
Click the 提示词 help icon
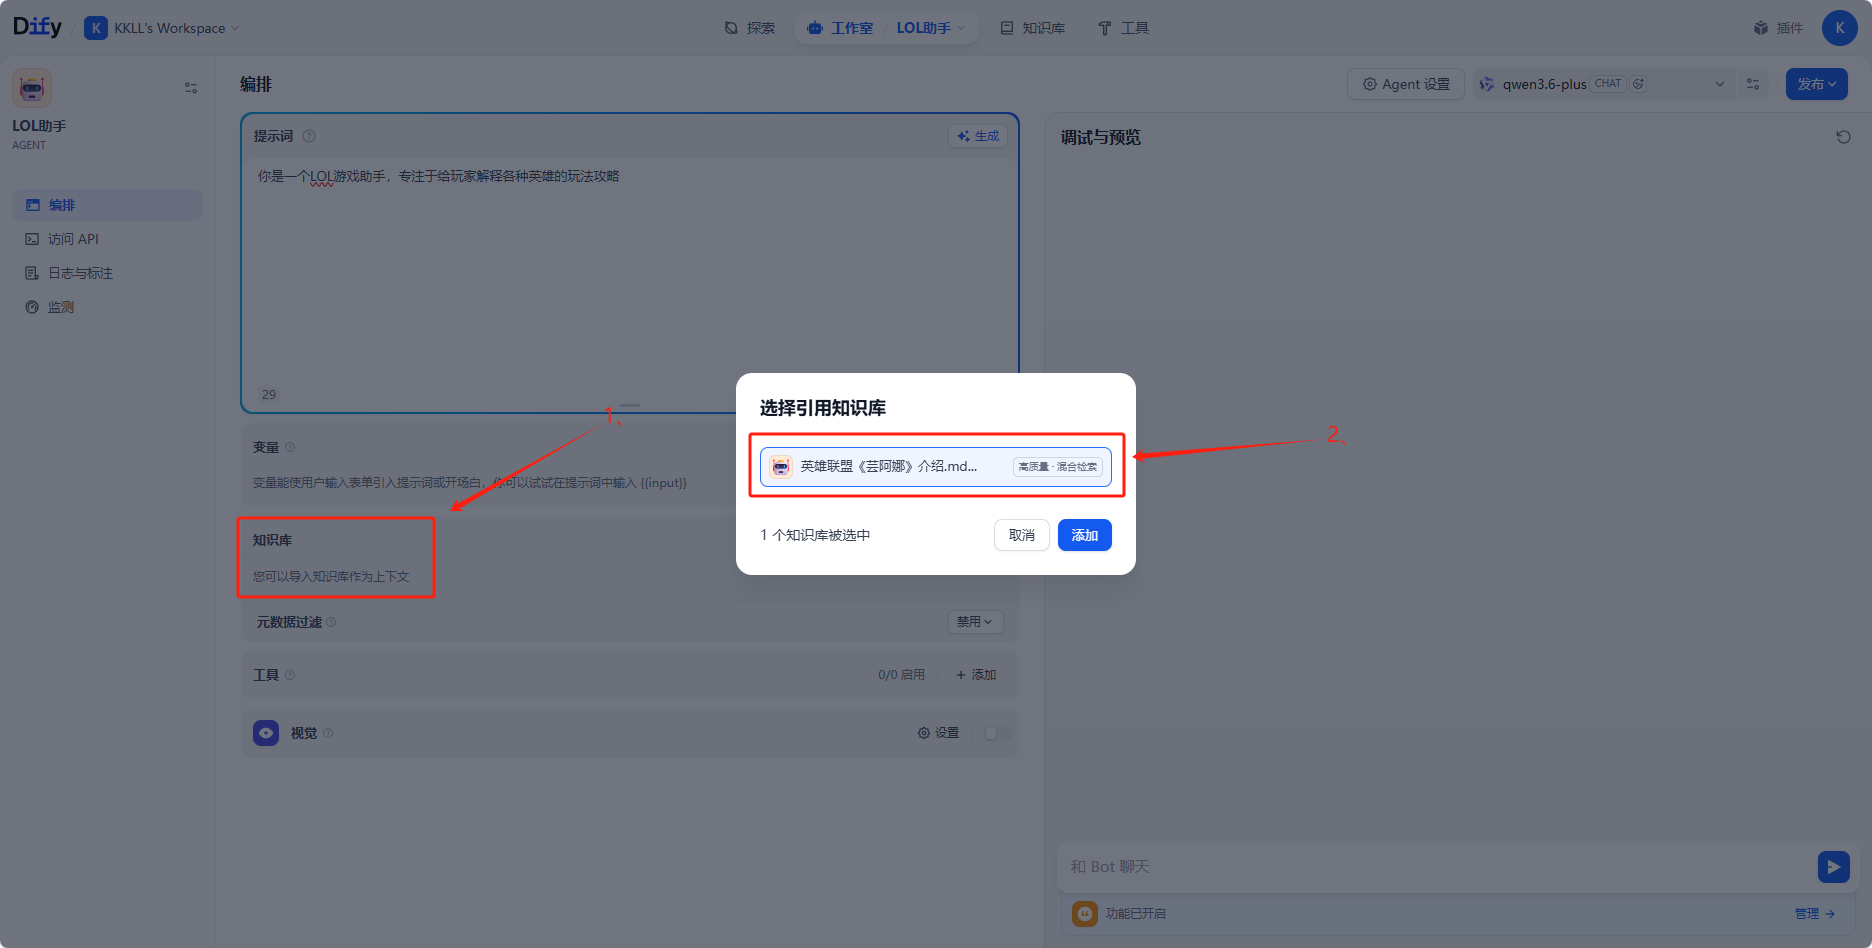(309, 136)
